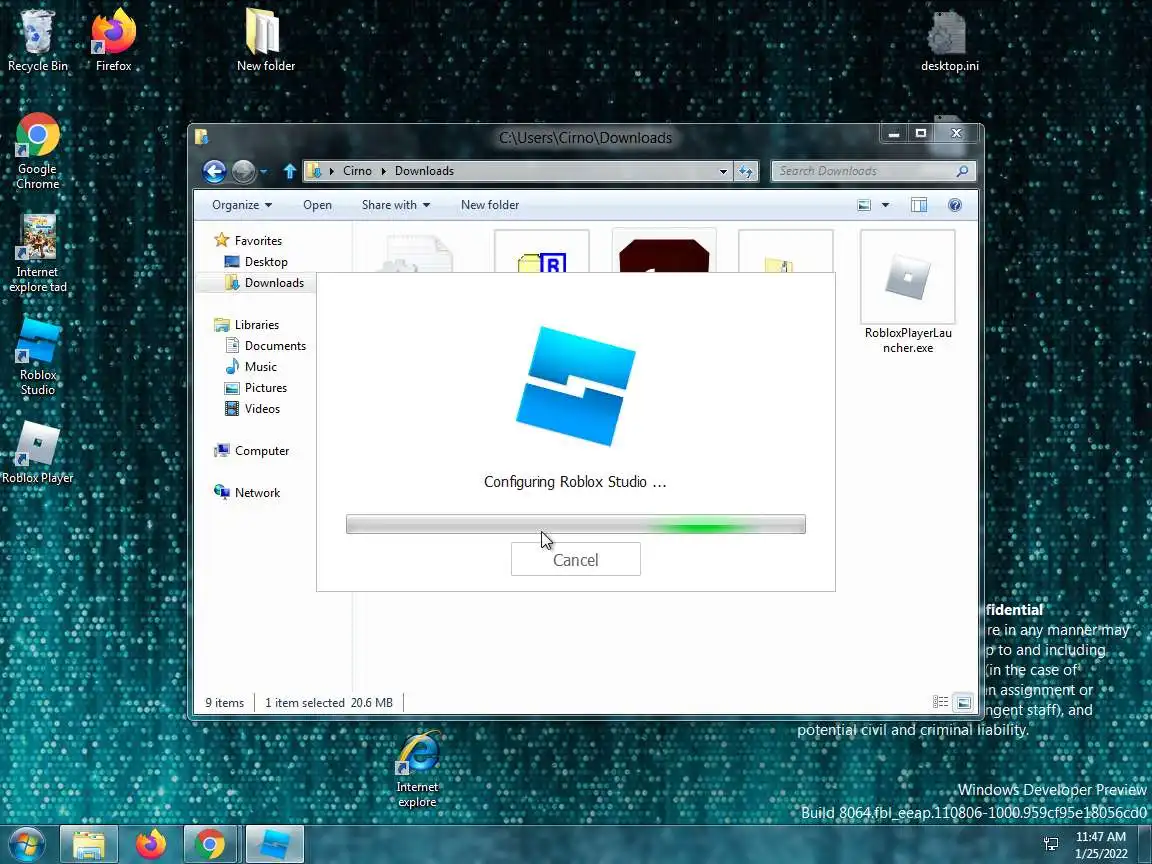Select Cirno in the address breadcrumb
The width and height of the screenshot is (1152, 864).
tap(357, 171)
